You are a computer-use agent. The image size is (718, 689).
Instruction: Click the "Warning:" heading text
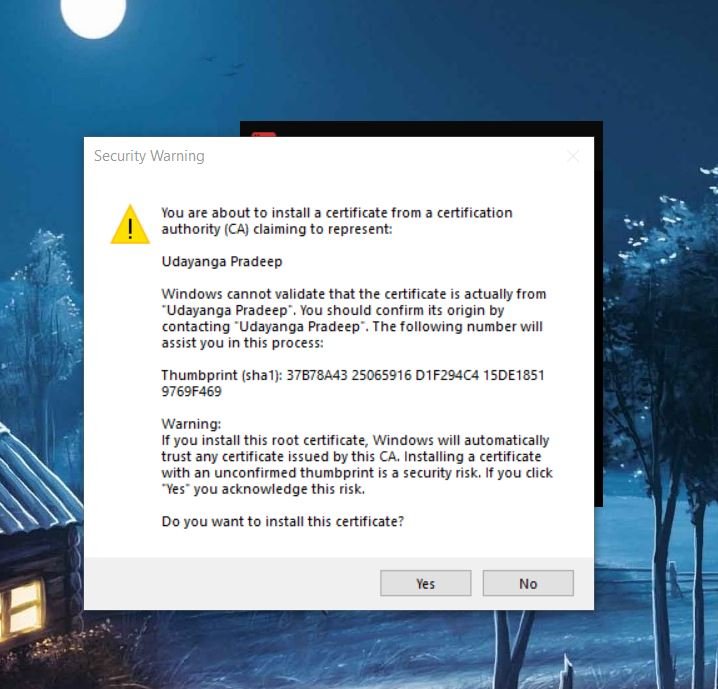(x=191, y=423)
